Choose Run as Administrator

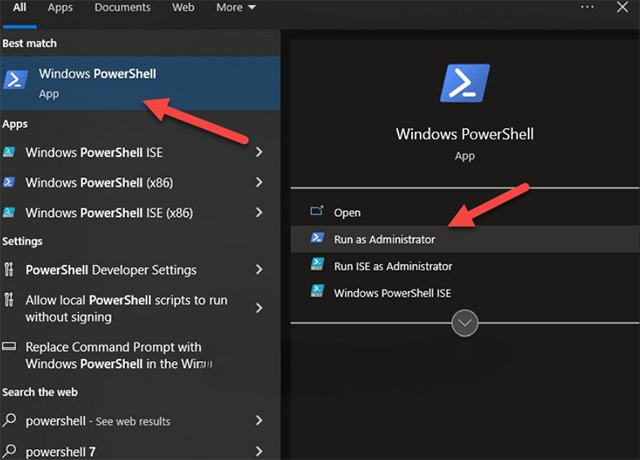(465, 239)
